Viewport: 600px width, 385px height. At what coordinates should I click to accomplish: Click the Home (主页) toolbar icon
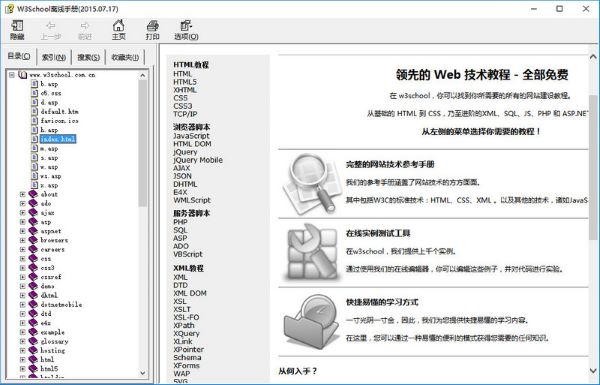click(118, 26)
